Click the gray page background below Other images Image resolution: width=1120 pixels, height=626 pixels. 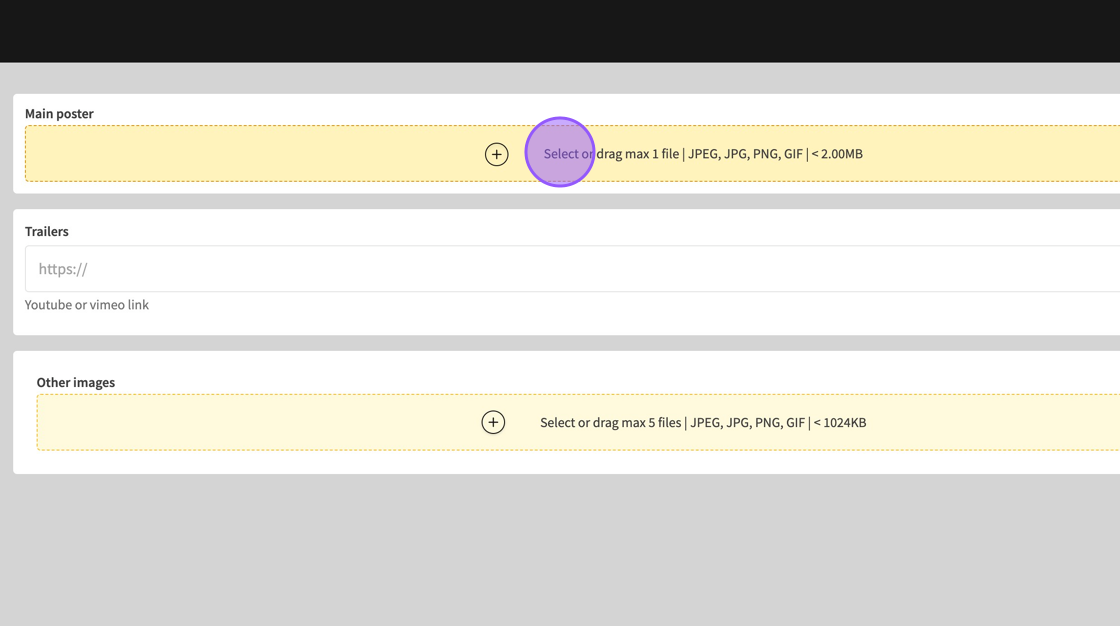coord(560,550)
